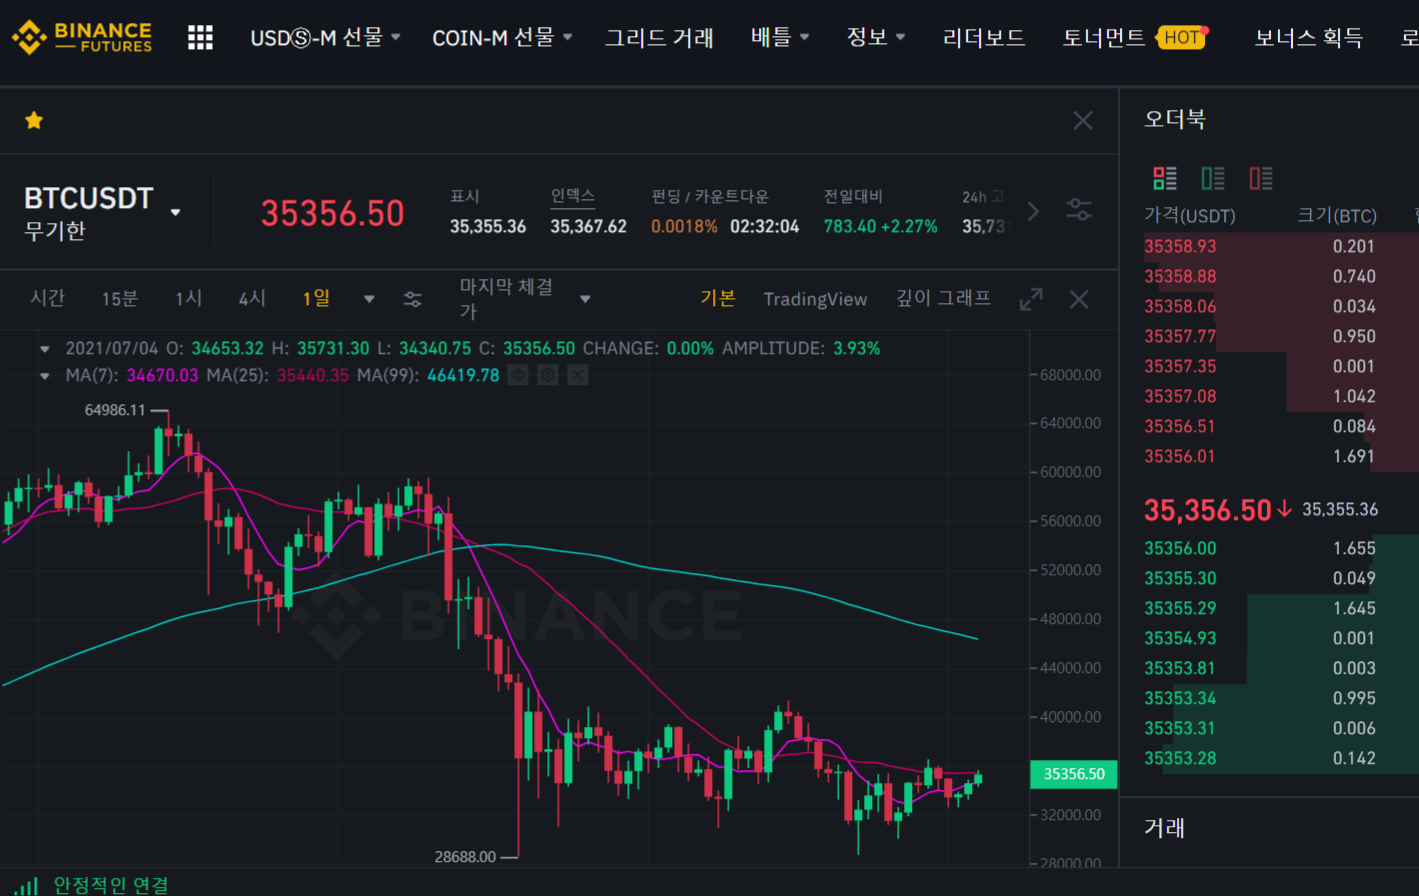Screen dimensions: 1419x896
Task: Open Grid Trading (그리드 거래) menu
Action: (659, 38)
